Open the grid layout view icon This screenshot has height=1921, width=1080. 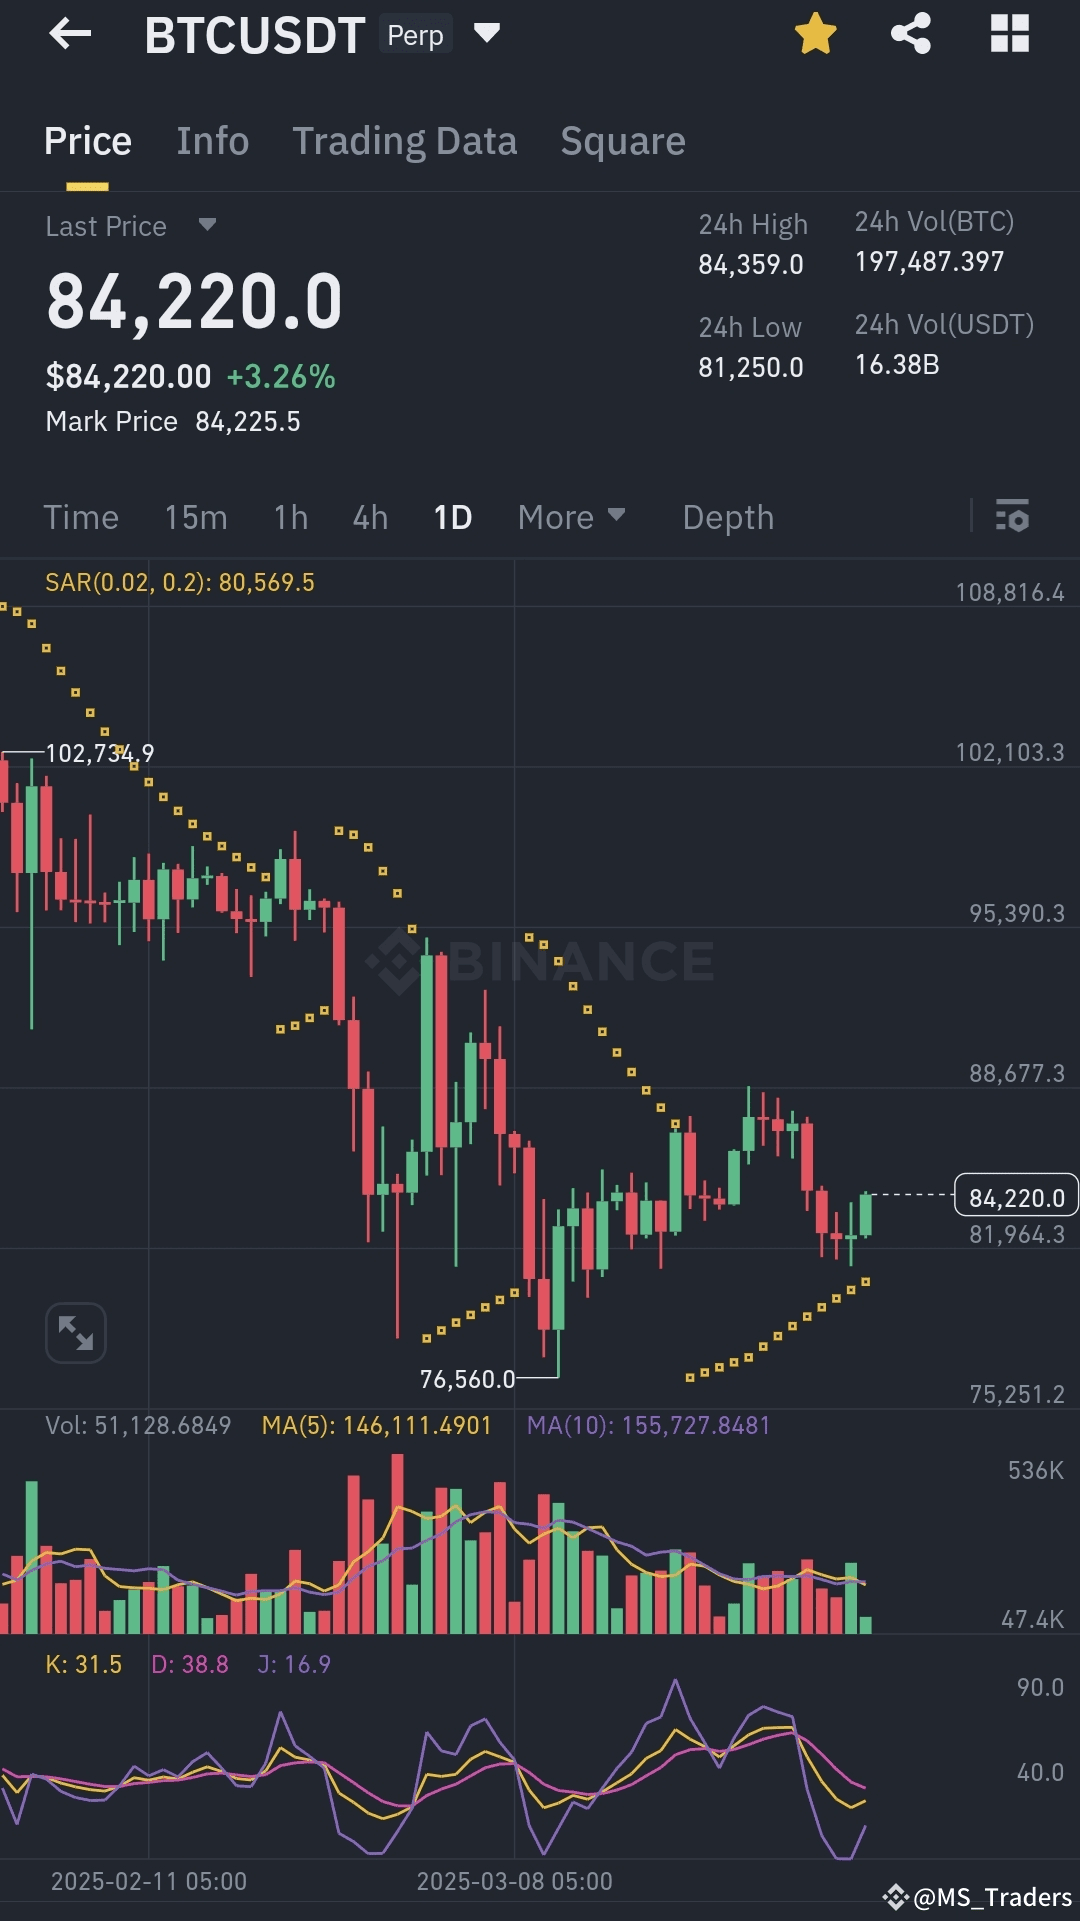coord(1010,33)
